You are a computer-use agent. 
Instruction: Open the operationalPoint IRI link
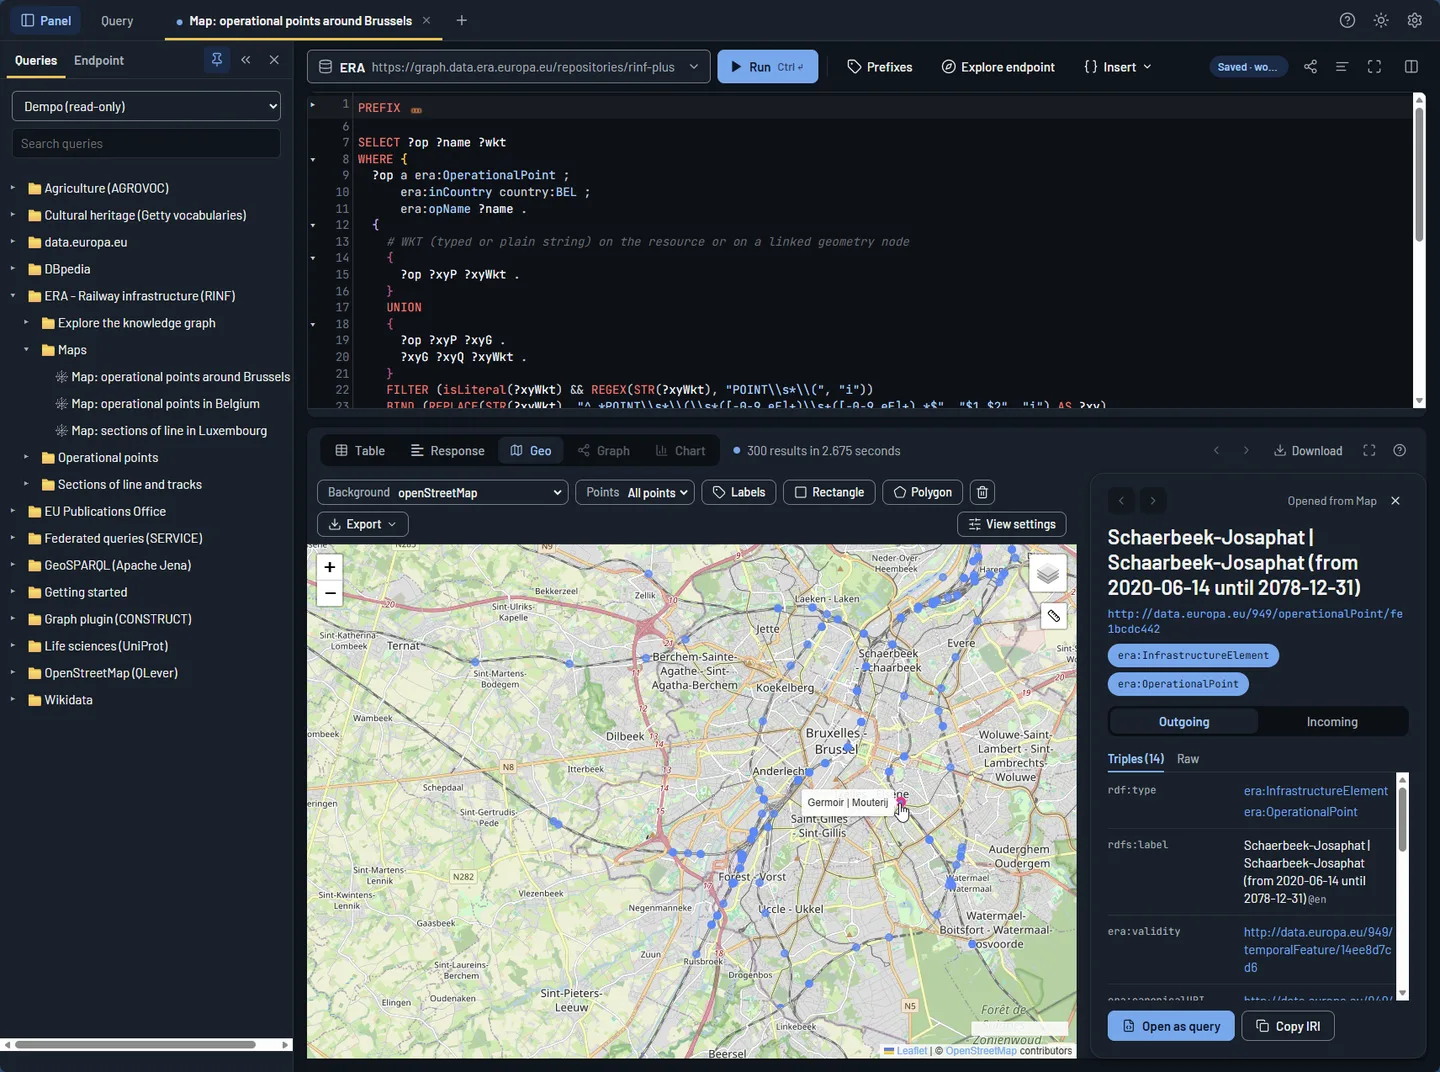point(1255,621)
